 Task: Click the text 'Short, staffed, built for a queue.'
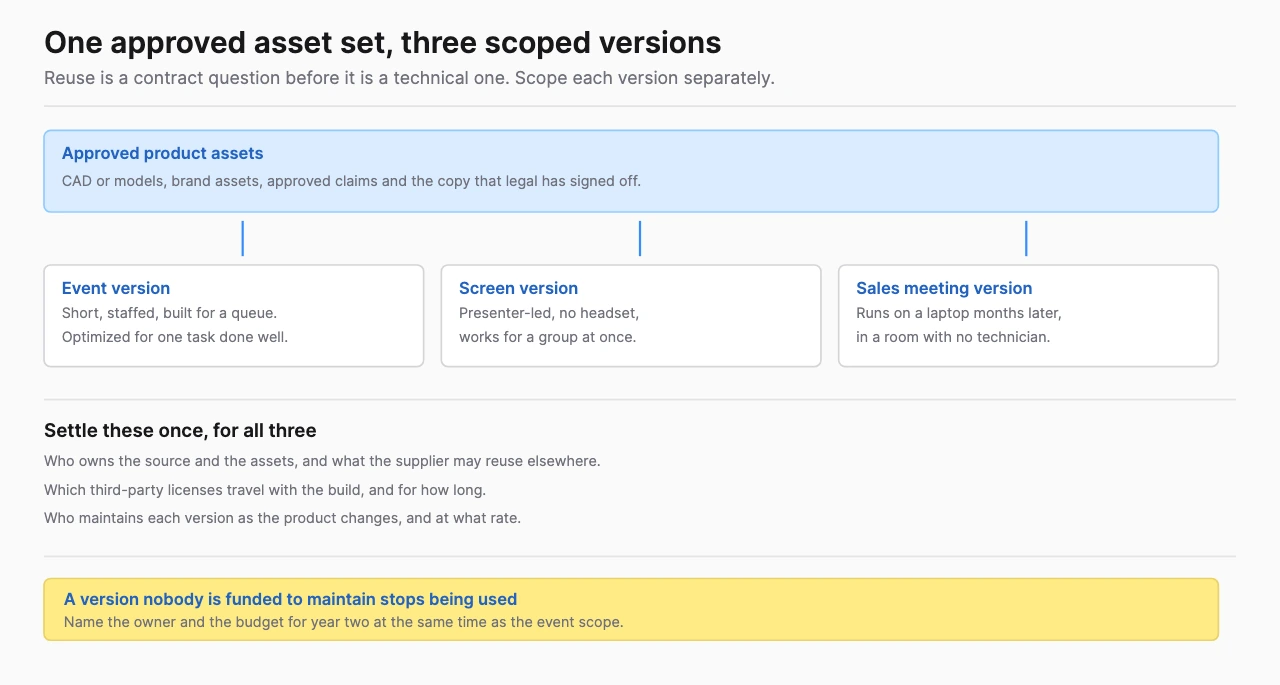pyautogui.click(x=169, y=313)
